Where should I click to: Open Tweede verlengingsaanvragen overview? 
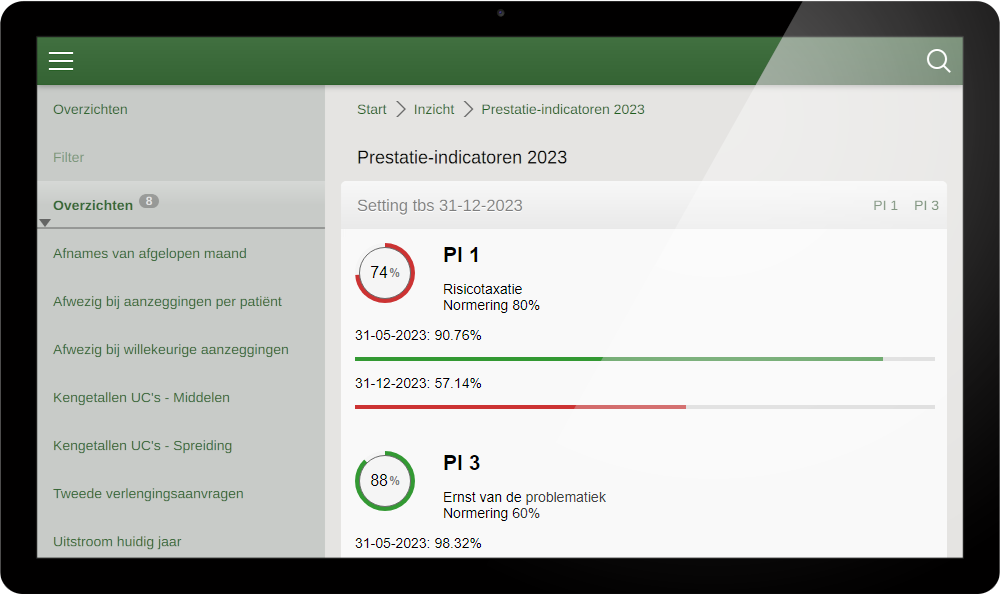[x=148, y=493]
